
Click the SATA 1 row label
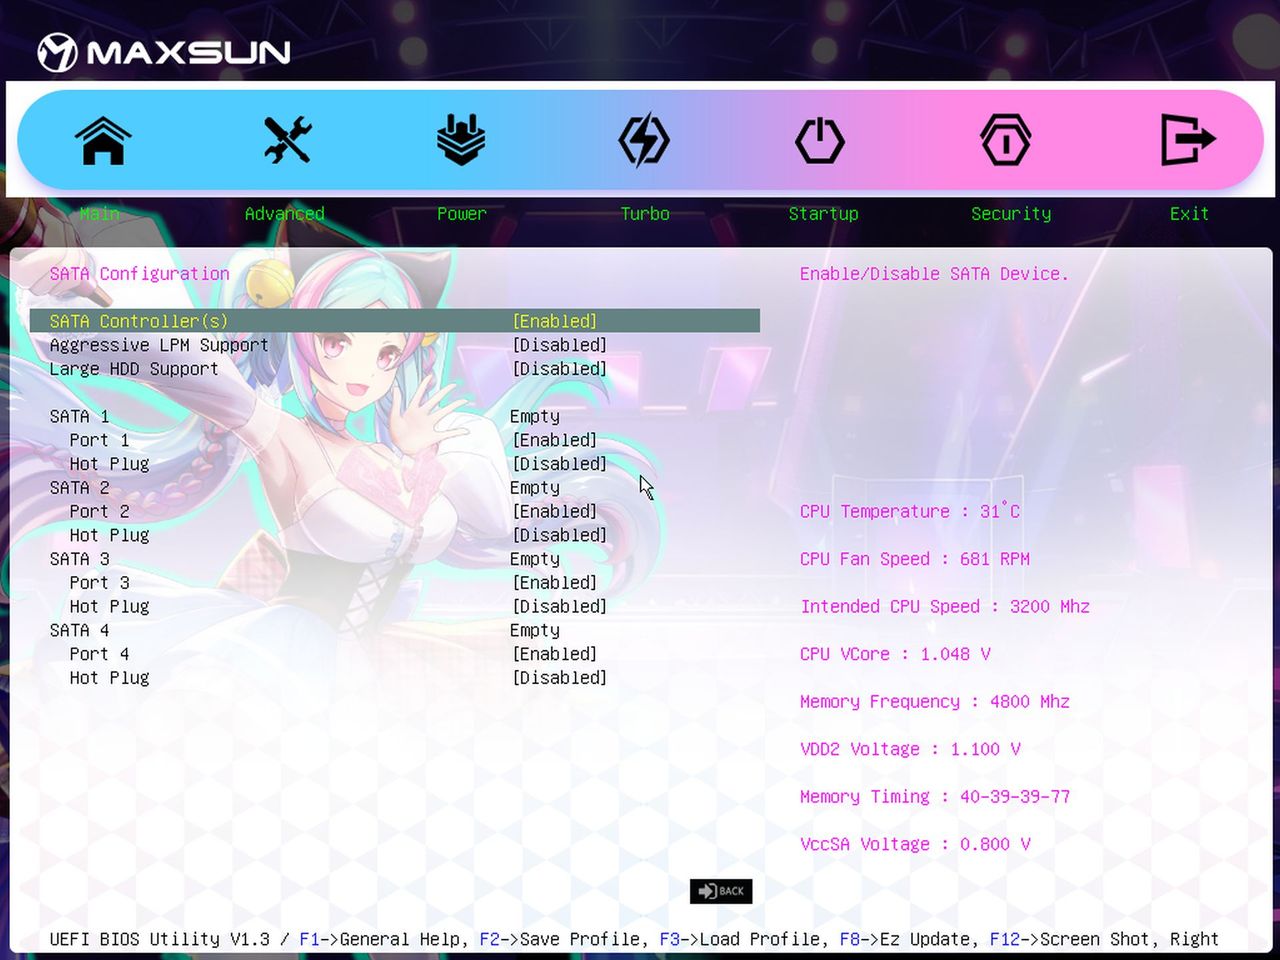coord(80,416)
